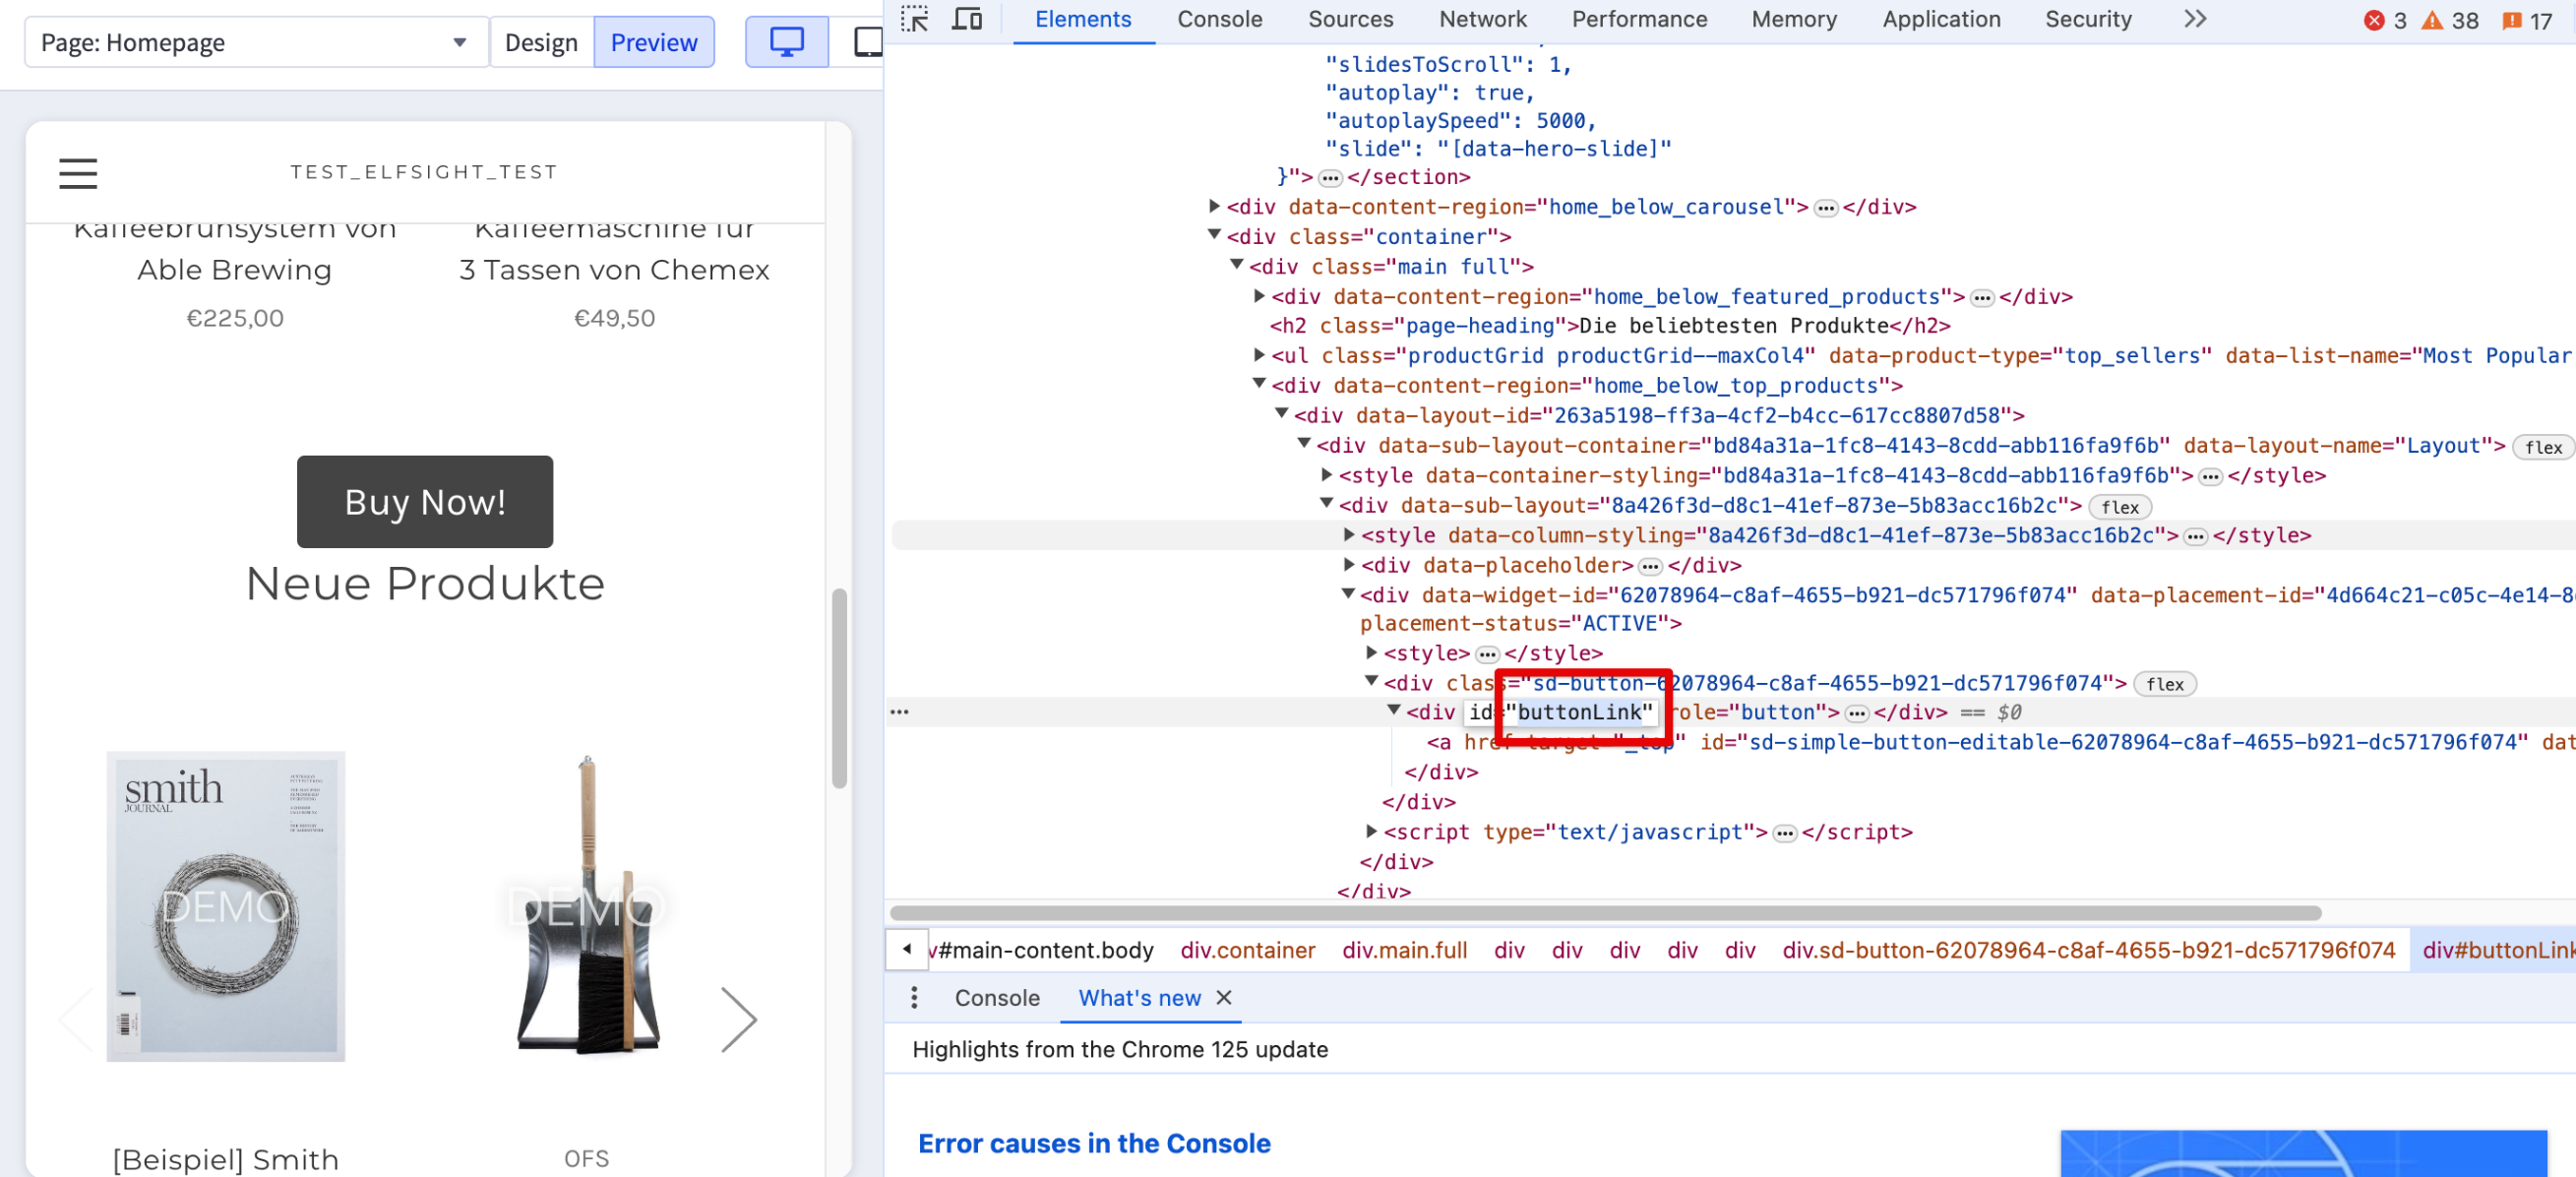
Task: Open Error causes in the Console link
Action: pyautogui.click(x=1094, y=1142)
